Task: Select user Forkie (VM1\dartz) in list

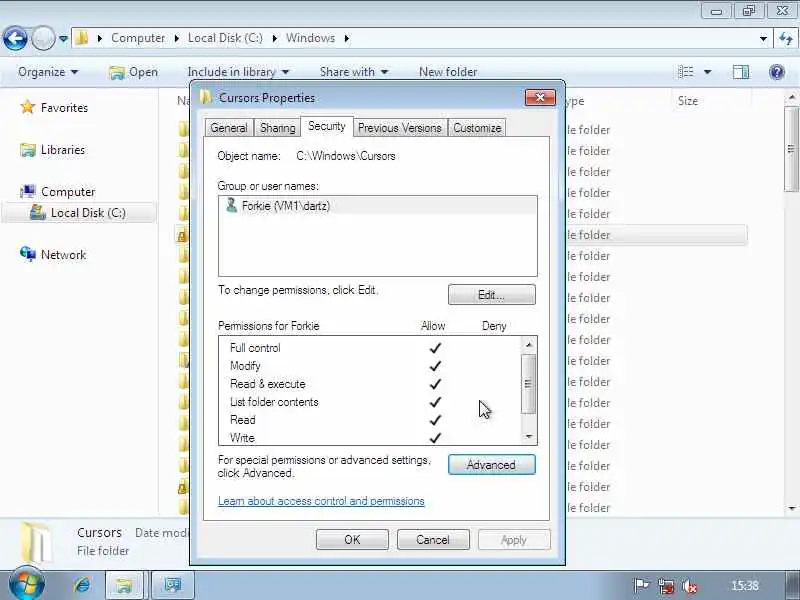Action: click(x=378, y=206)
